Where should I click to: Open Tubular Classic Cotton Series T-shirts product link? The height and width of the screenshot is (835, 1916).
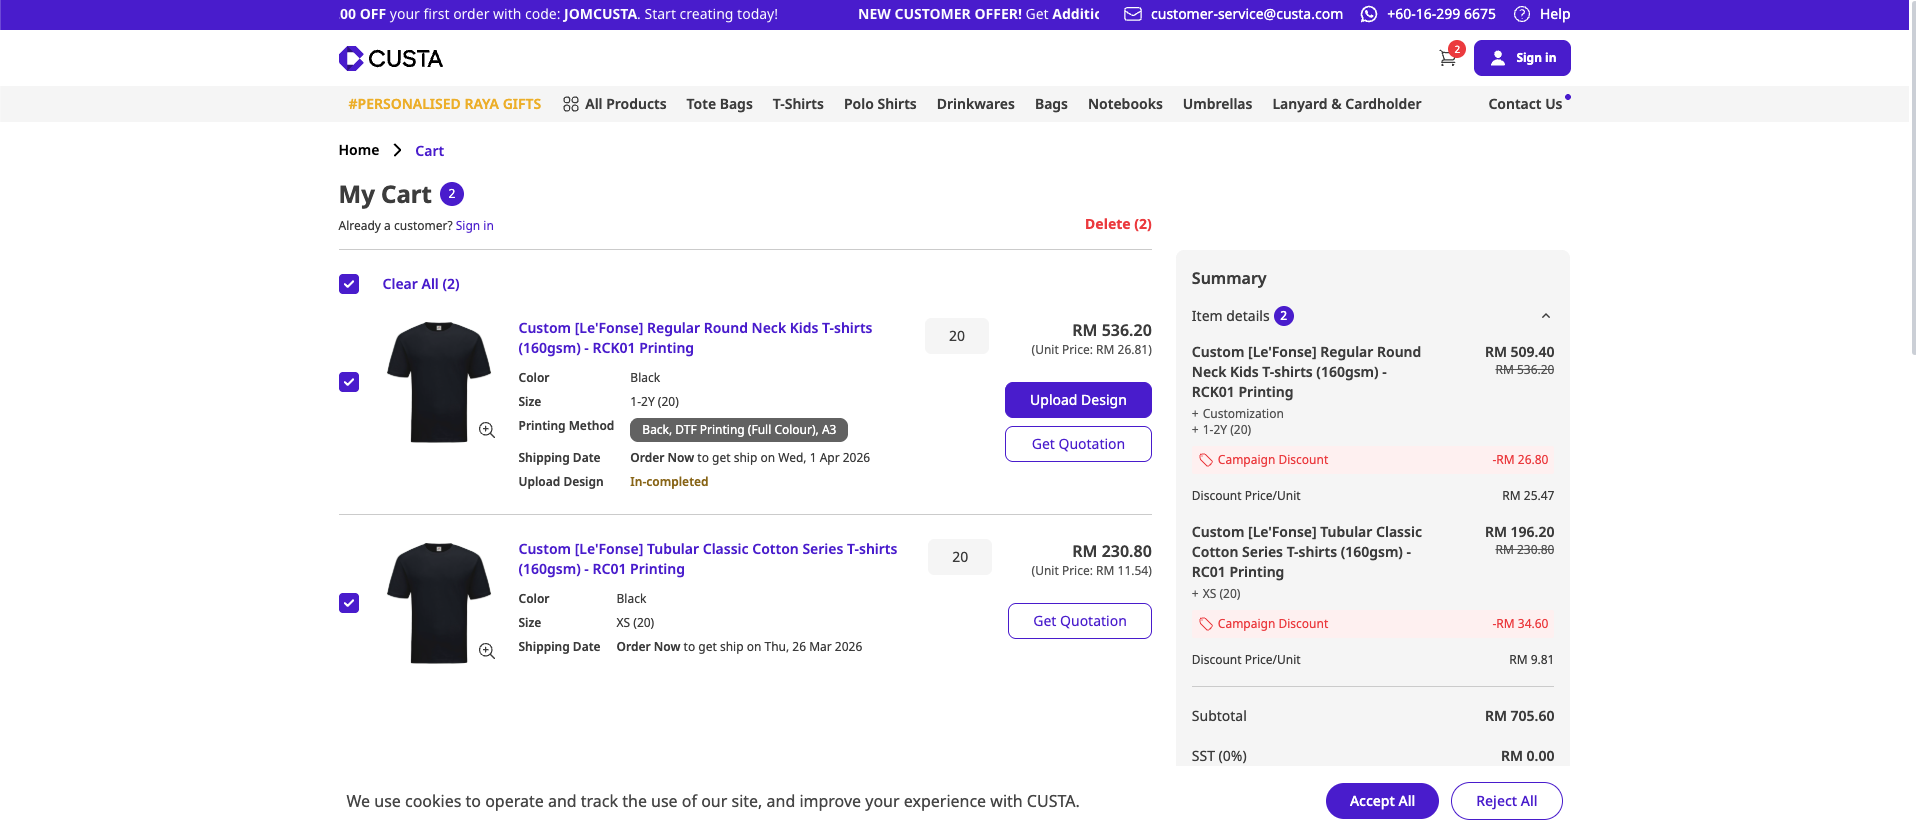coord(708,559)
